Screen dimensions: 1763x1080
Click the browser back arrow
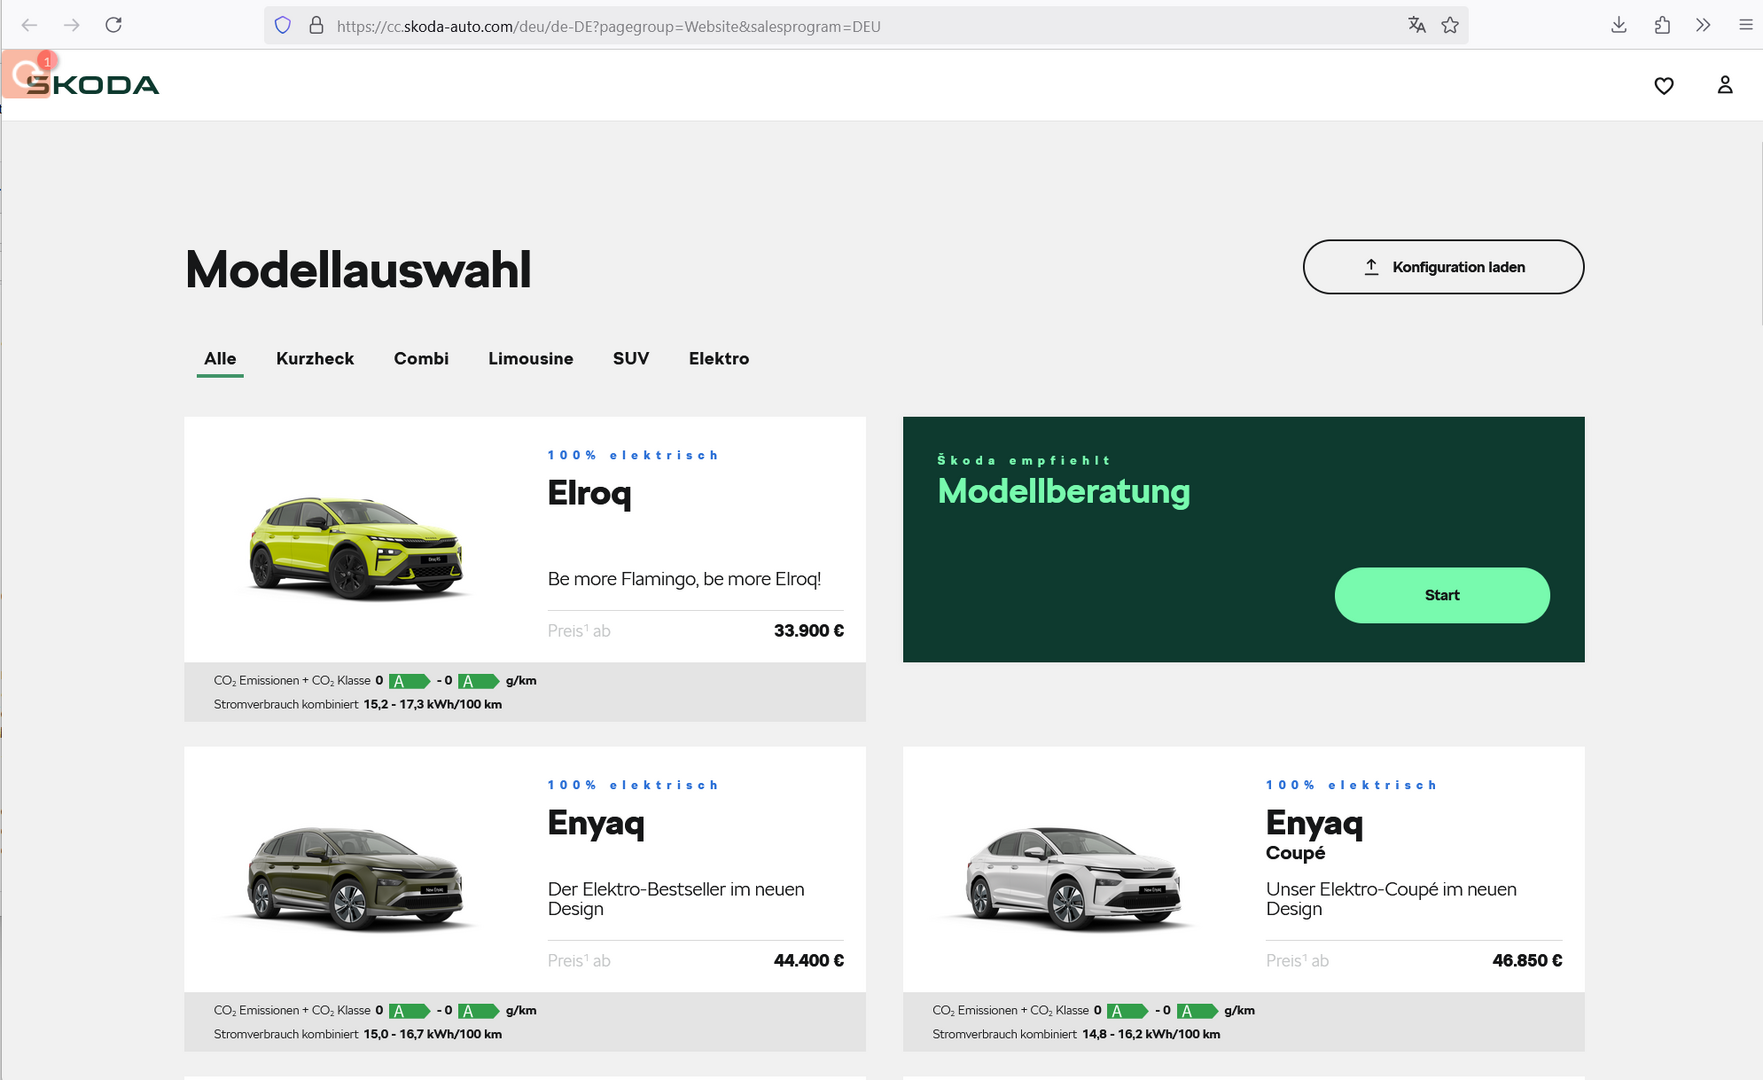(x=29, y=25)
